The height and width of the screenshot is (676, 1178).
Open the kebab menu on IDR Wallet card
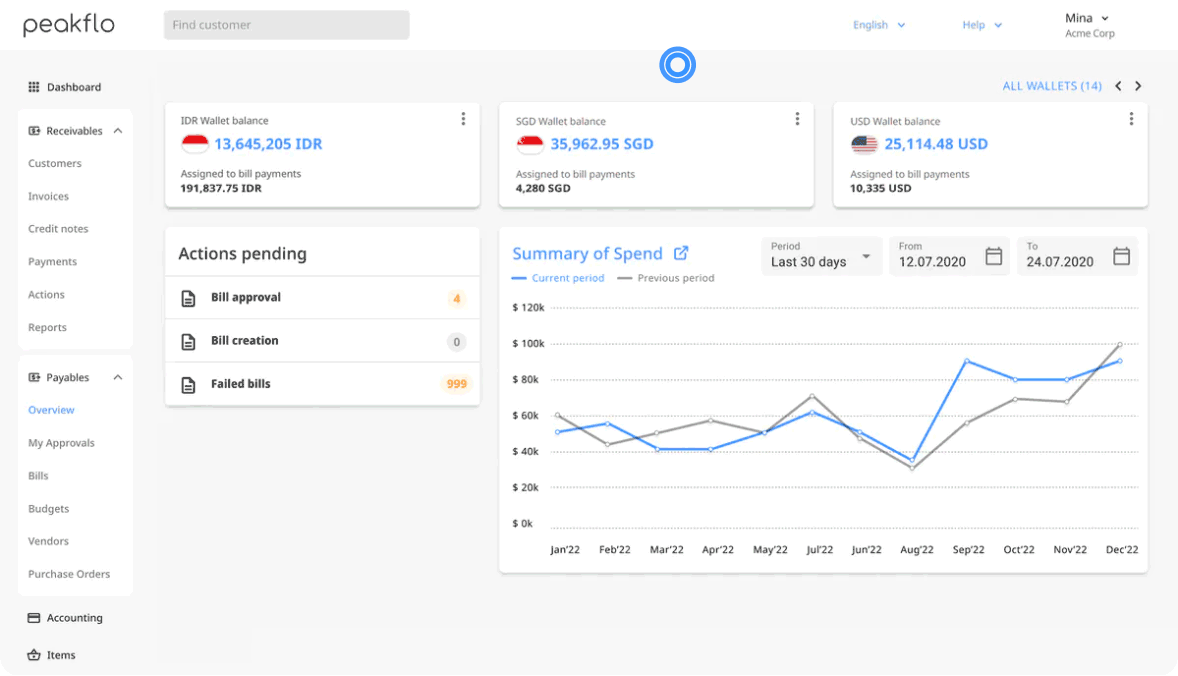coord(463,118)
